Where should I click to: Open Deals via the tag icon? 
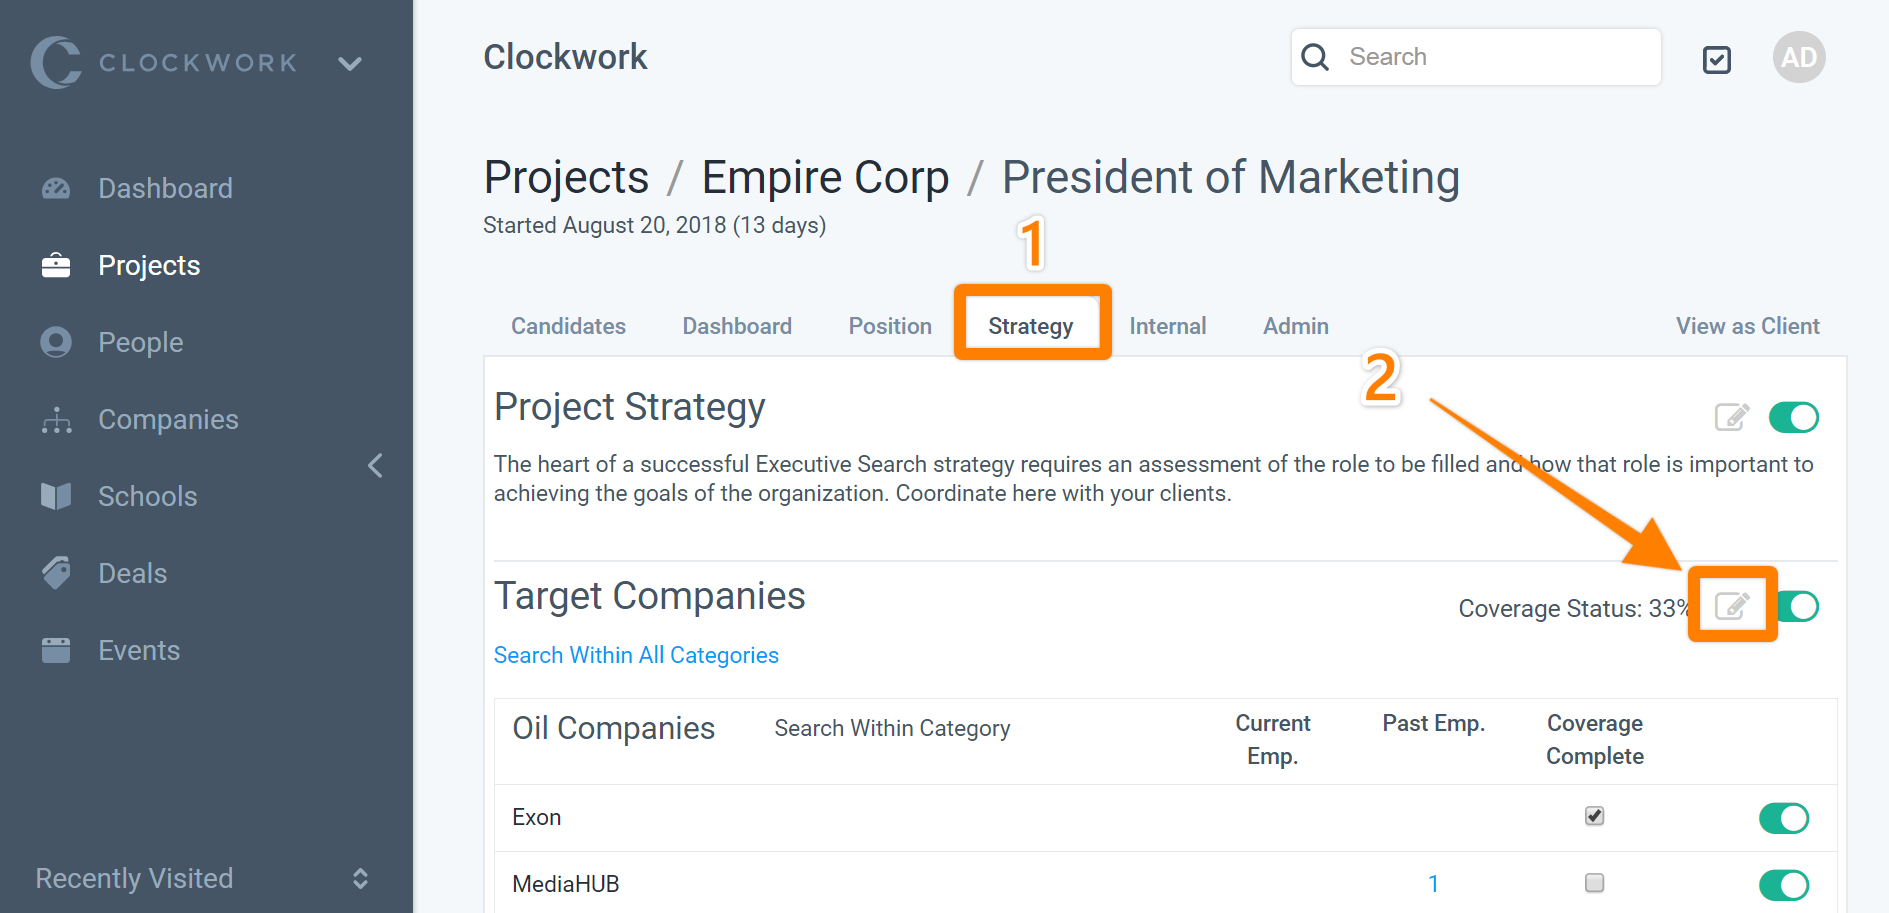pyautogui.click(x=55, y=572)
